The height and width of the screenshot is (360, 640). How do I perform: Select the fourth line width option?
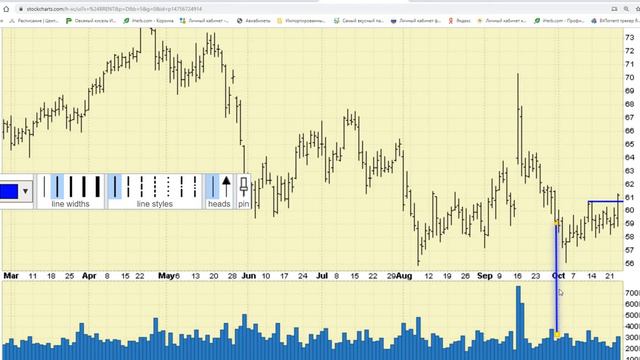pos(84,187)
